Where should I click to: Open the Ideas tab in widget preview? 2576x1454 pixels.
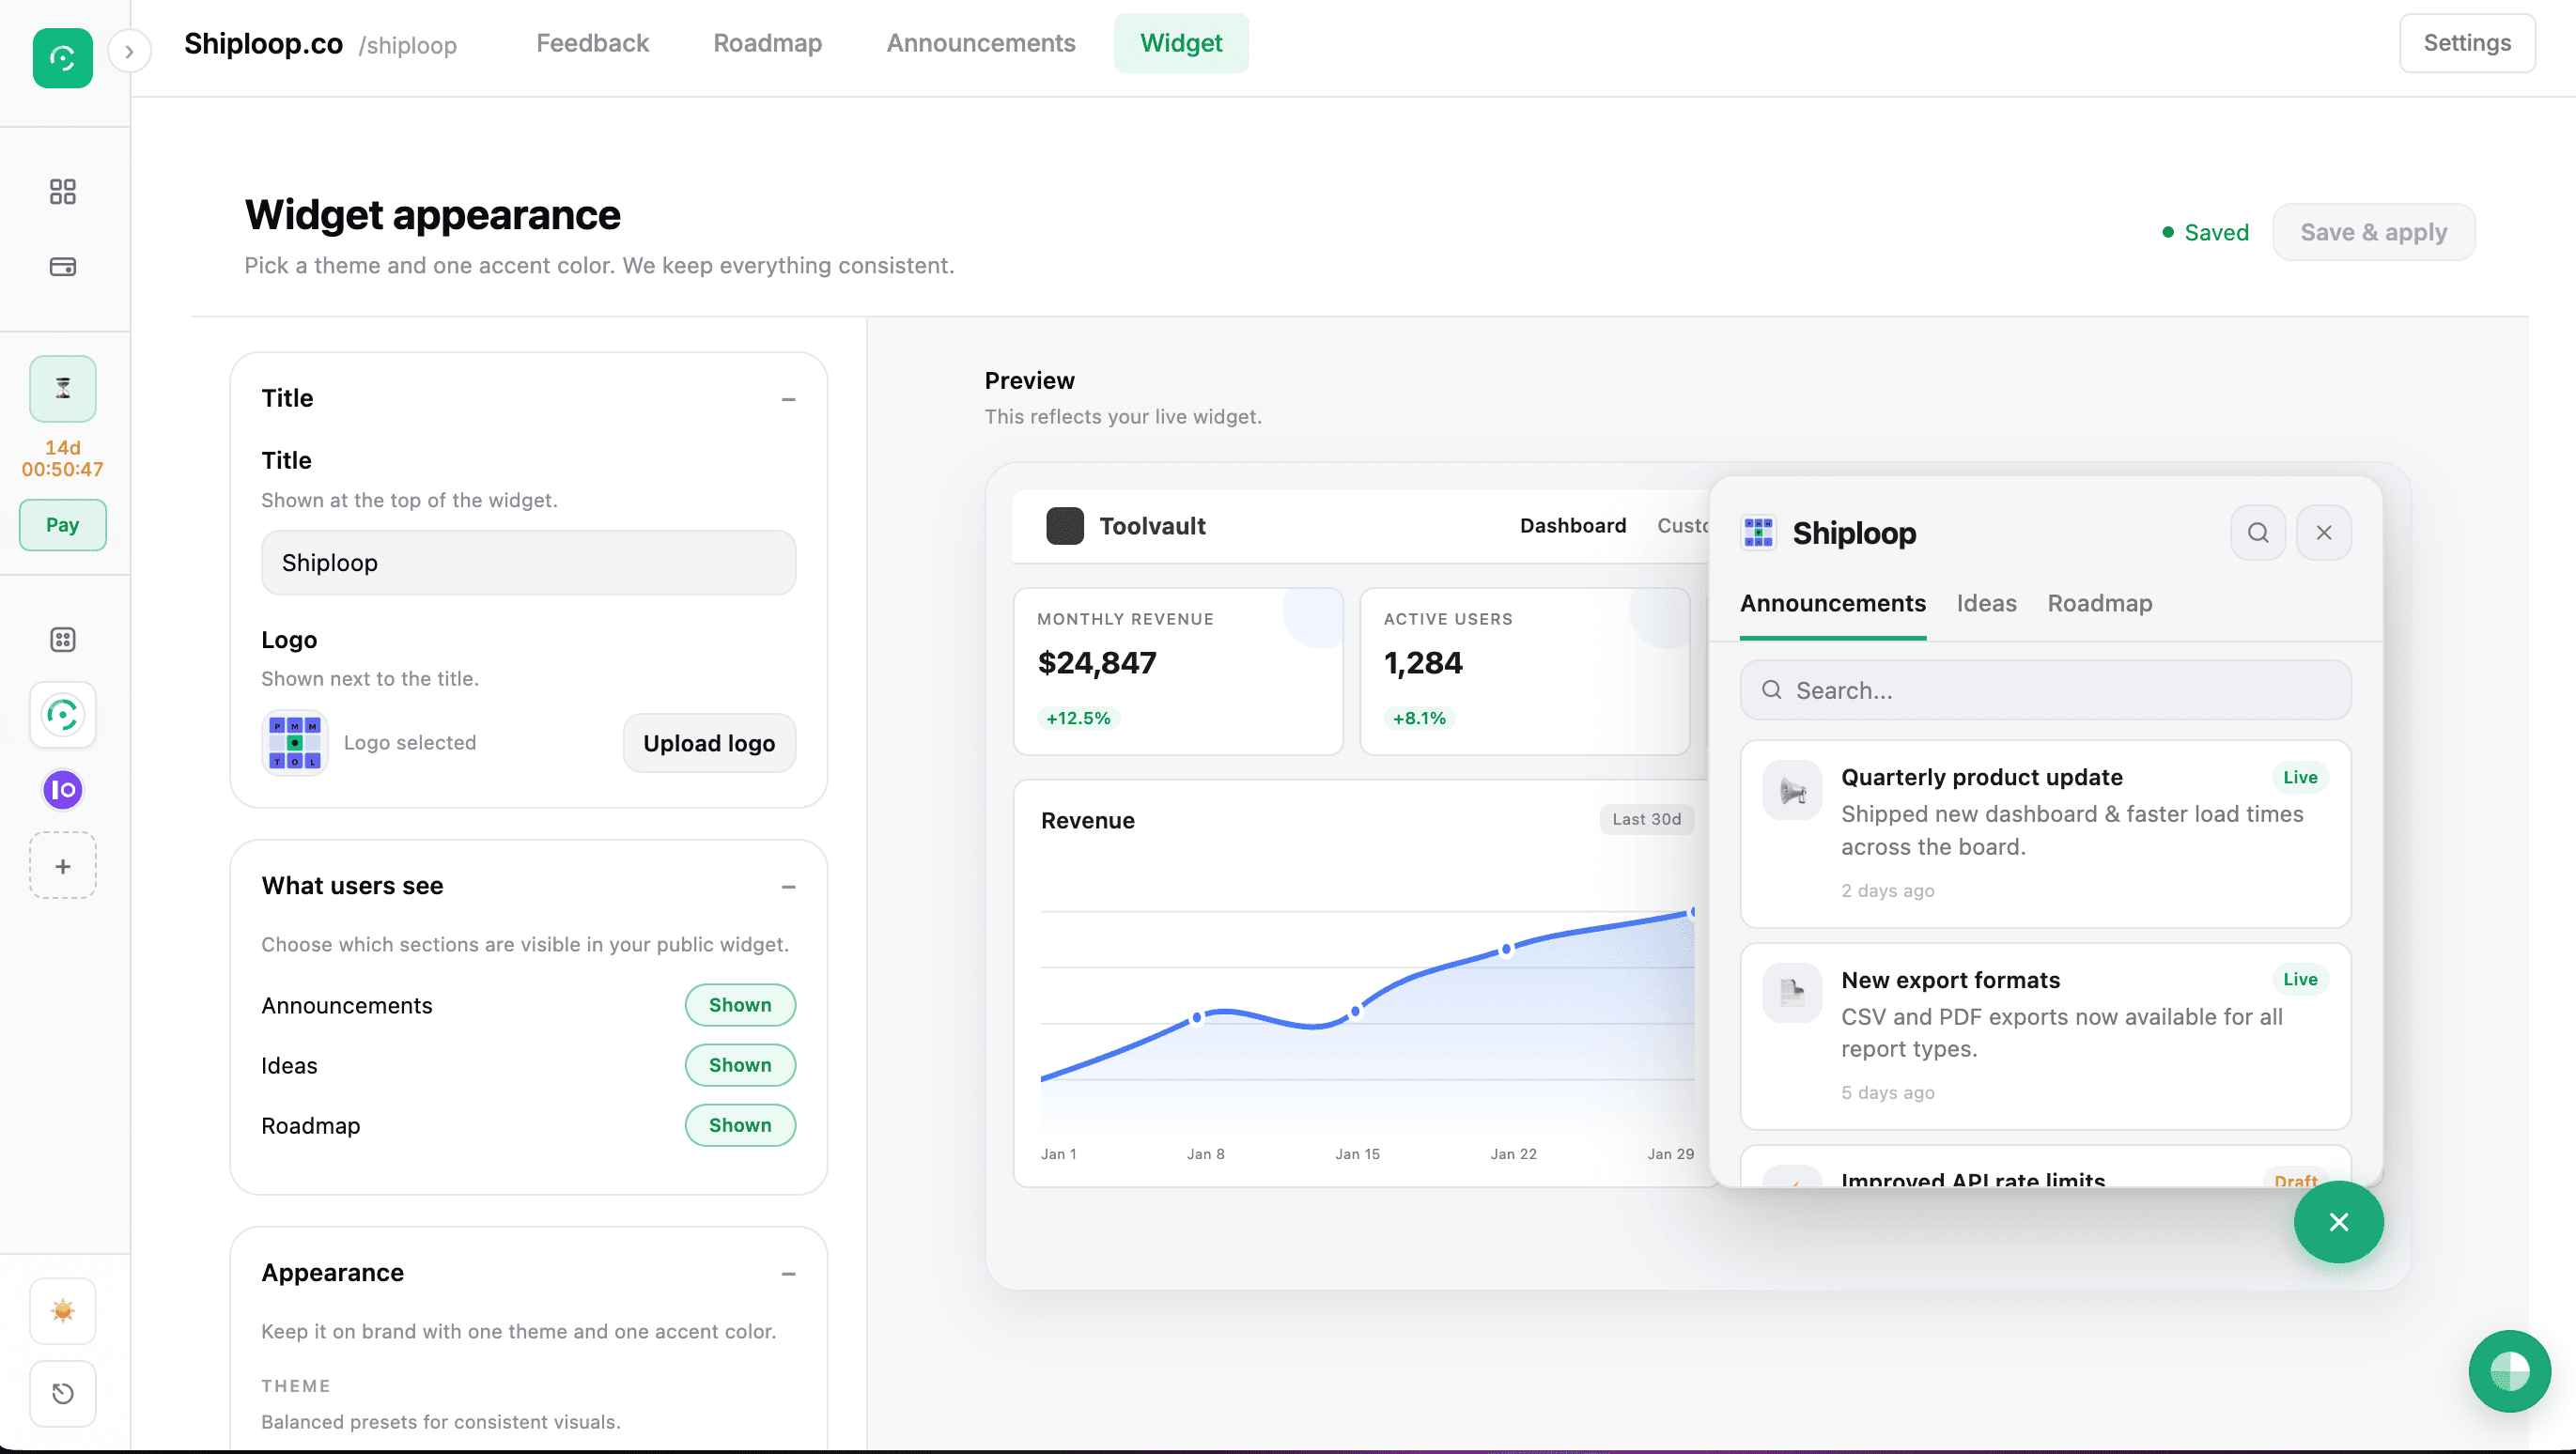(1986, 603)
